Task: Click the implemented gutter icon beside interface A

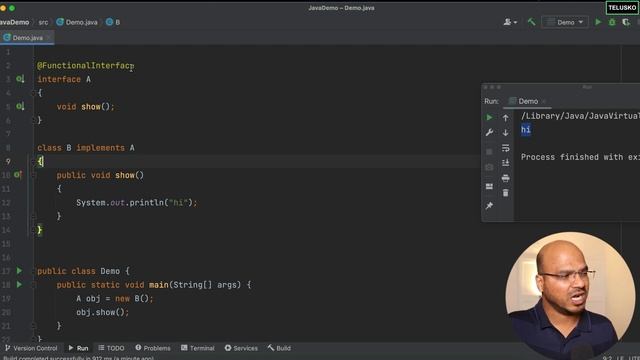Action: (20, 79)
